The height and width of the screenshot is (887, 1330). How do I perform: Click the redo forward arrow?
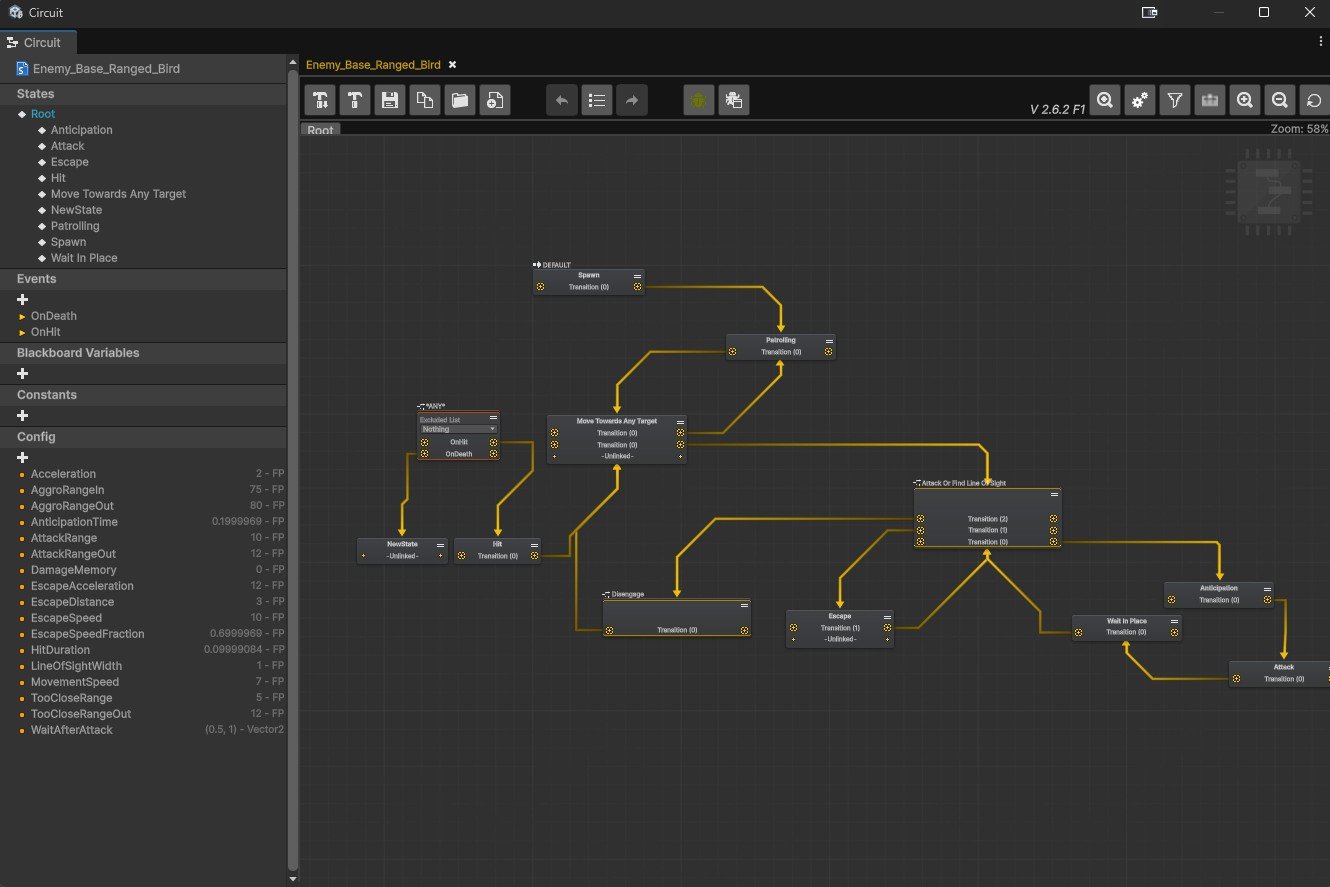(x=632, y=100)
